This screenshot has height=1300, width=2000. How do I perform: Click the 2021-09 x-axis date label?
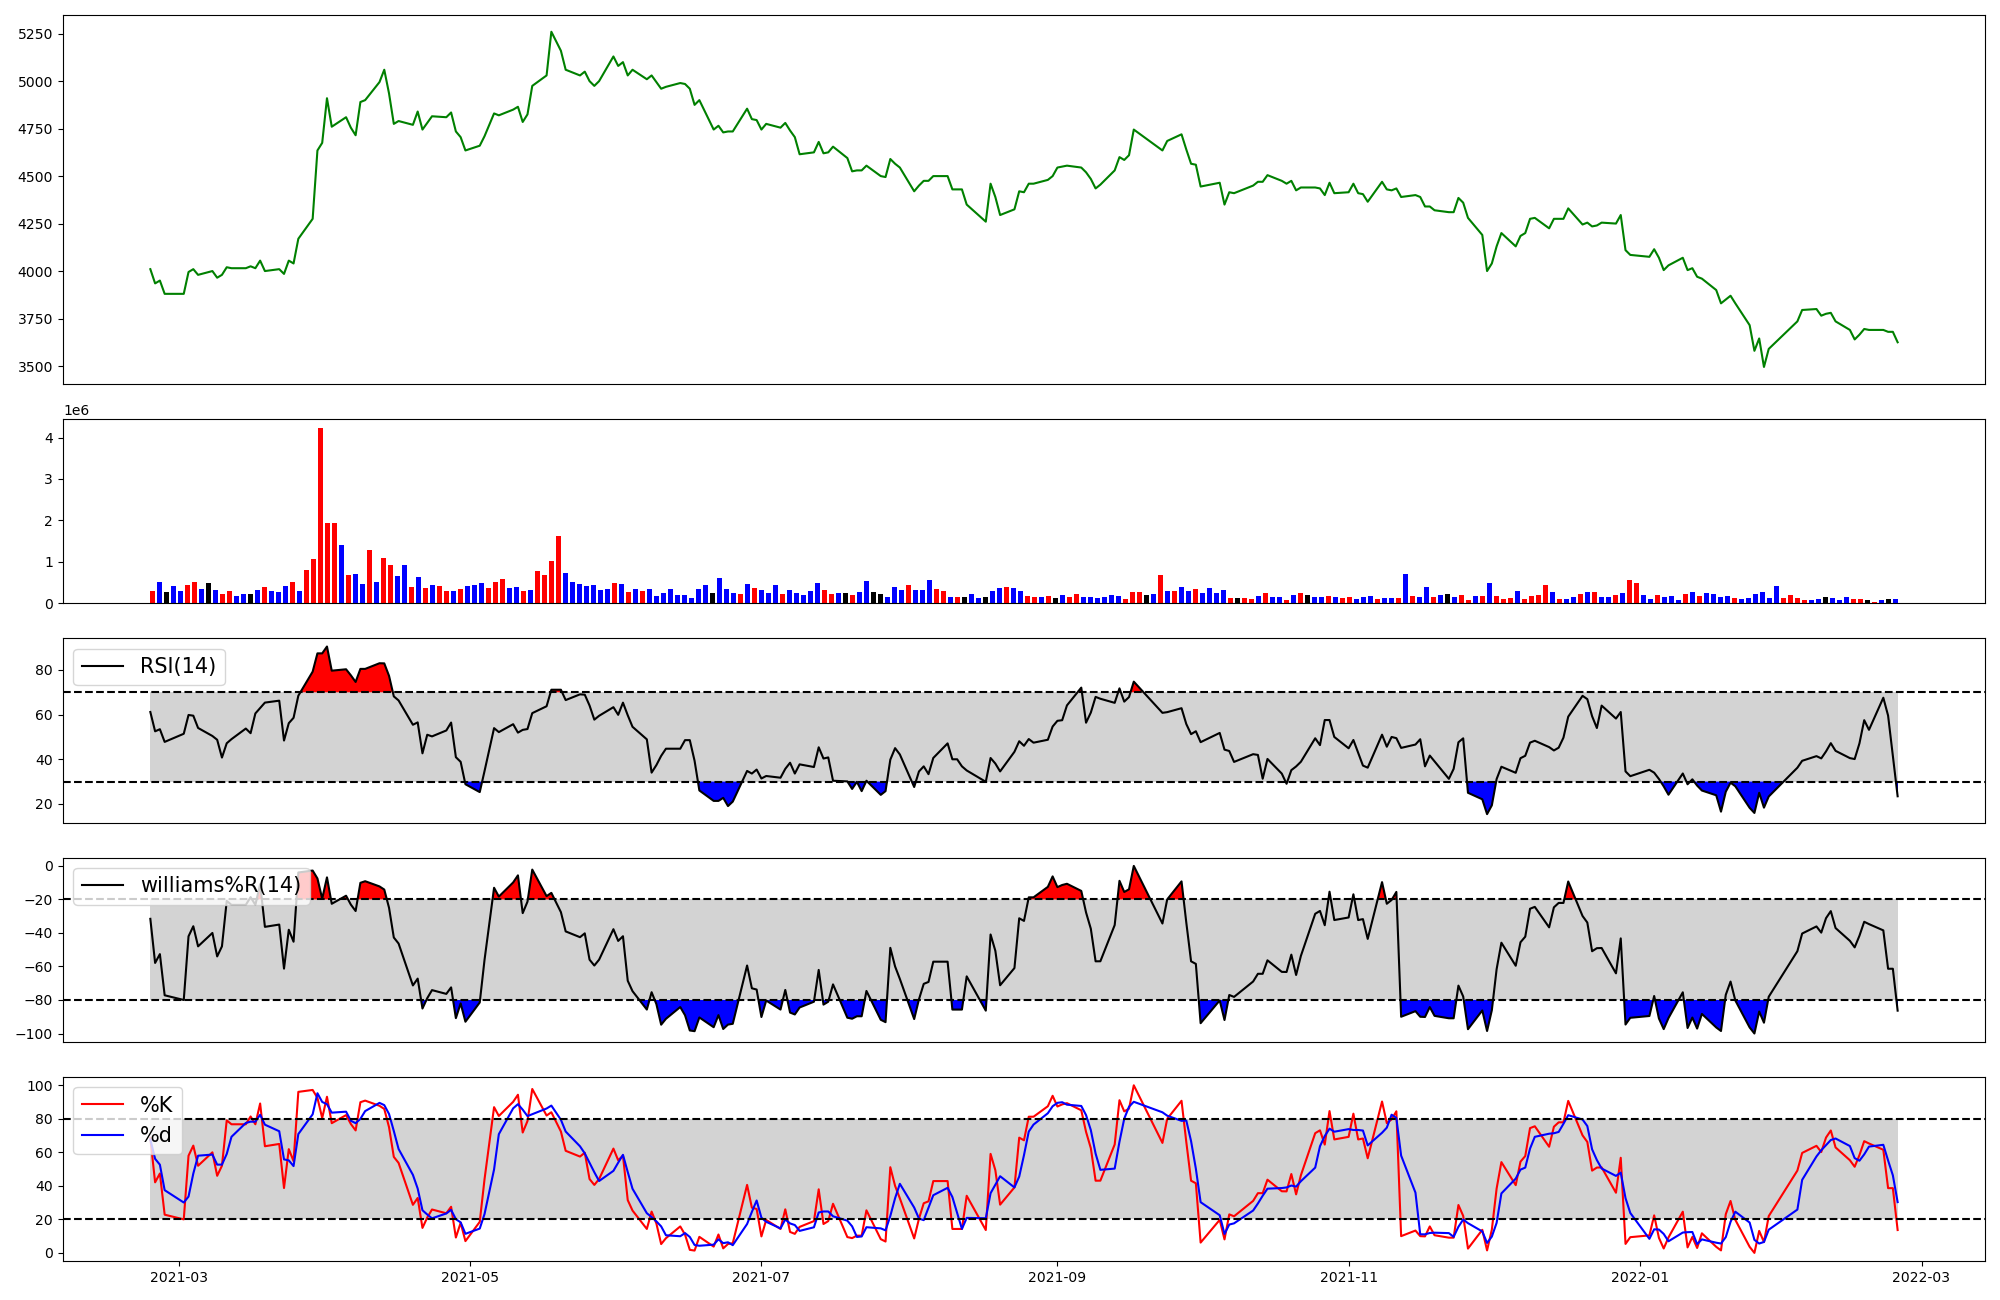pyautogui.click(x=1057, y=1276)
